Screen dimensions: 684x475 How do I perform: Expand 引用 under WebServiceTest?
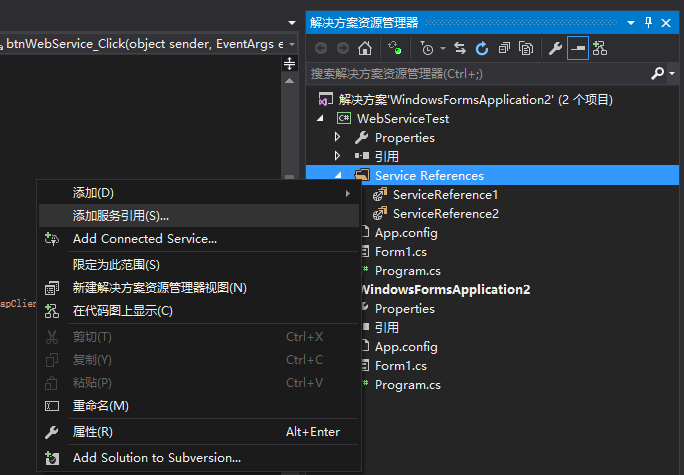[337, 156]
